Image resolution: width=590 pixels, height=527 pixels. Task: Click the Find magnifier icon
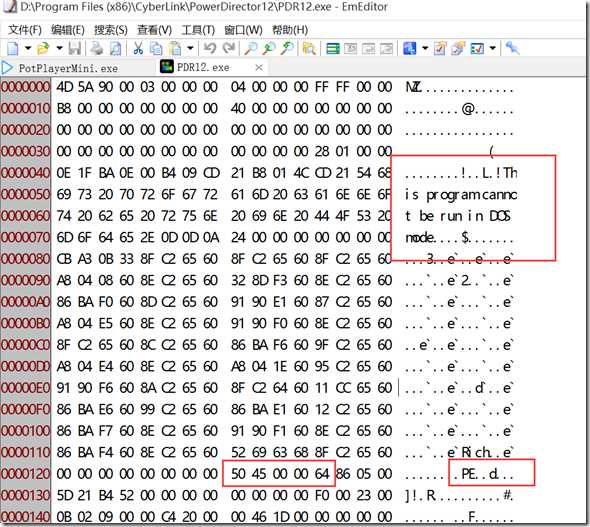click(251, 48)
